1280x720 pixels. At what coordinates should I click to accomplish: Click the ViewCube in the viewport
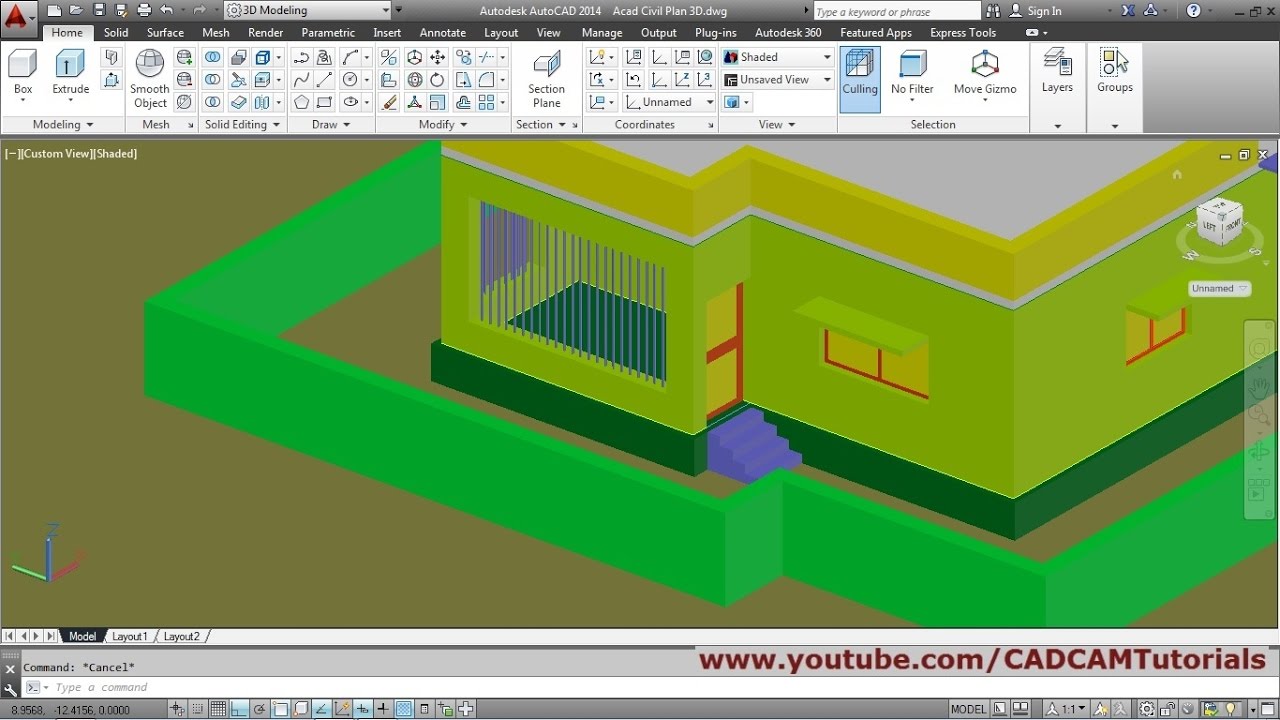point(1220,221)
